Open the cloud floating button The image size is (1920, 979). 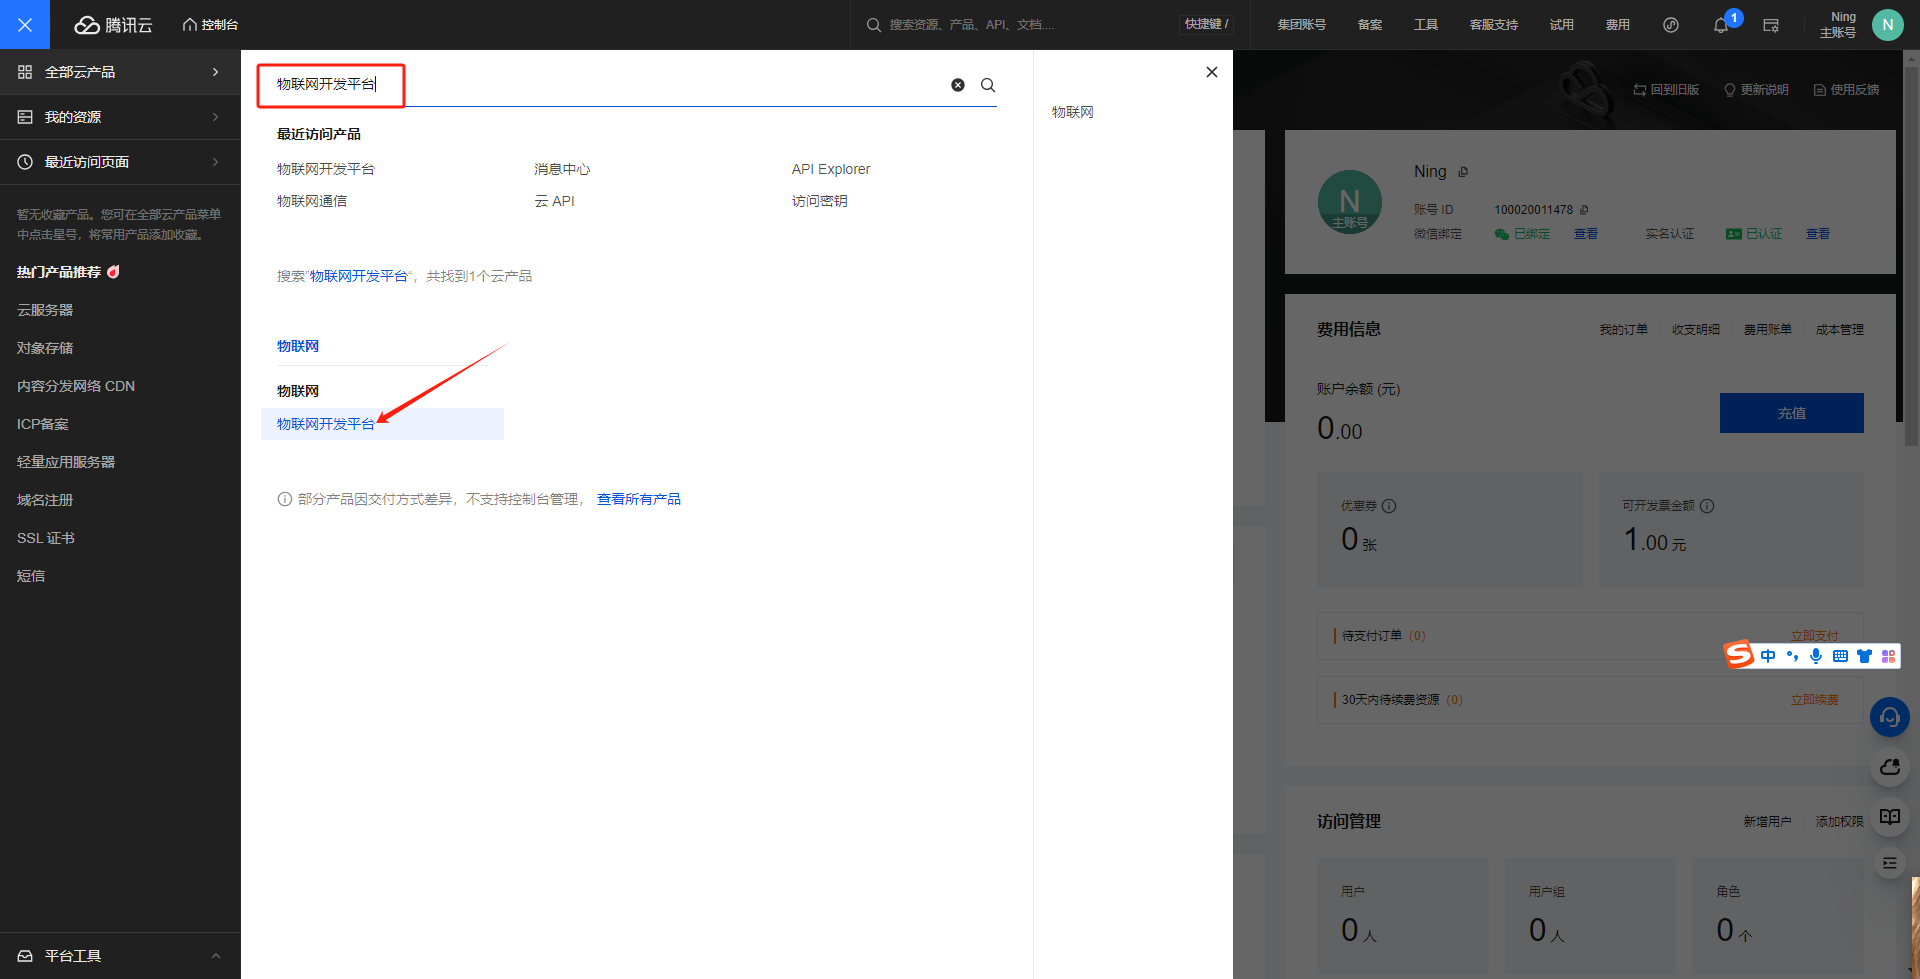coord(1890,767)
